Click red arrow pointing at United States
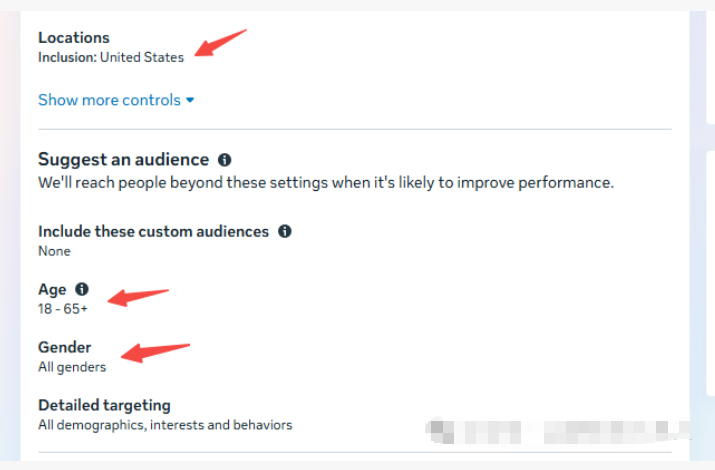The height and width of the screenshot is (470, 715). tap(220, 44)
